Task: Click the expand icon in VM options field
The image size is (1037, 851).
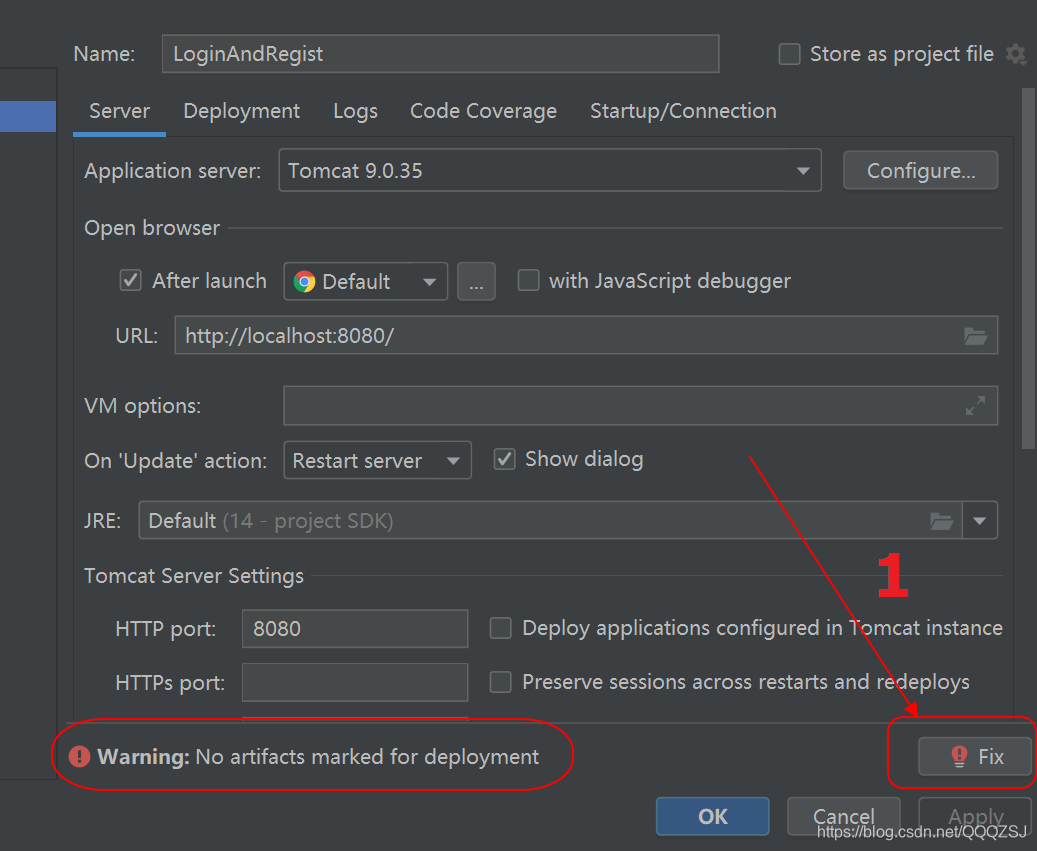Action: pos(975,405)
